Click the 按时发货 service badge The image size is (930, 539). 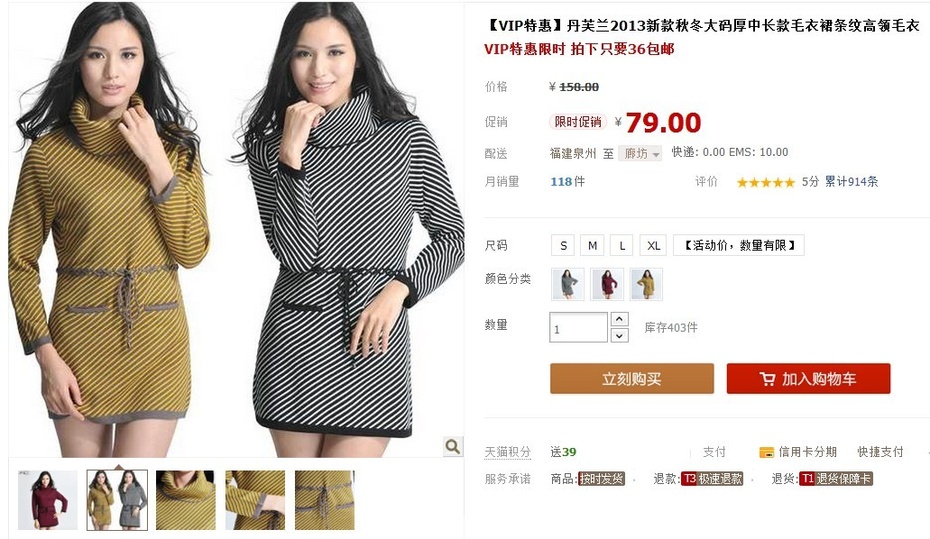601,479
